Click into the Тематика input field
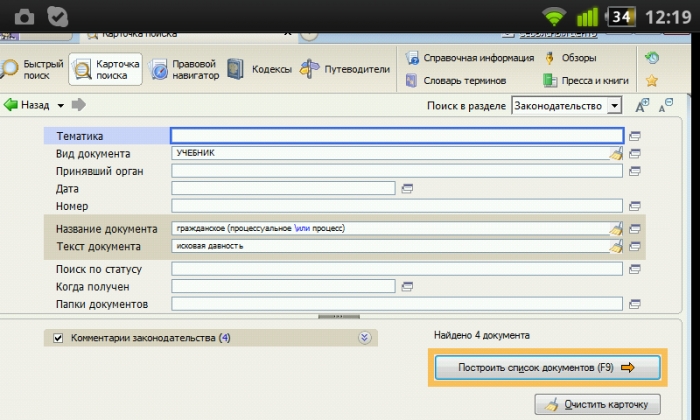This screenshot has width=700, height=420. pyautogui.click(x=397, y=136)
